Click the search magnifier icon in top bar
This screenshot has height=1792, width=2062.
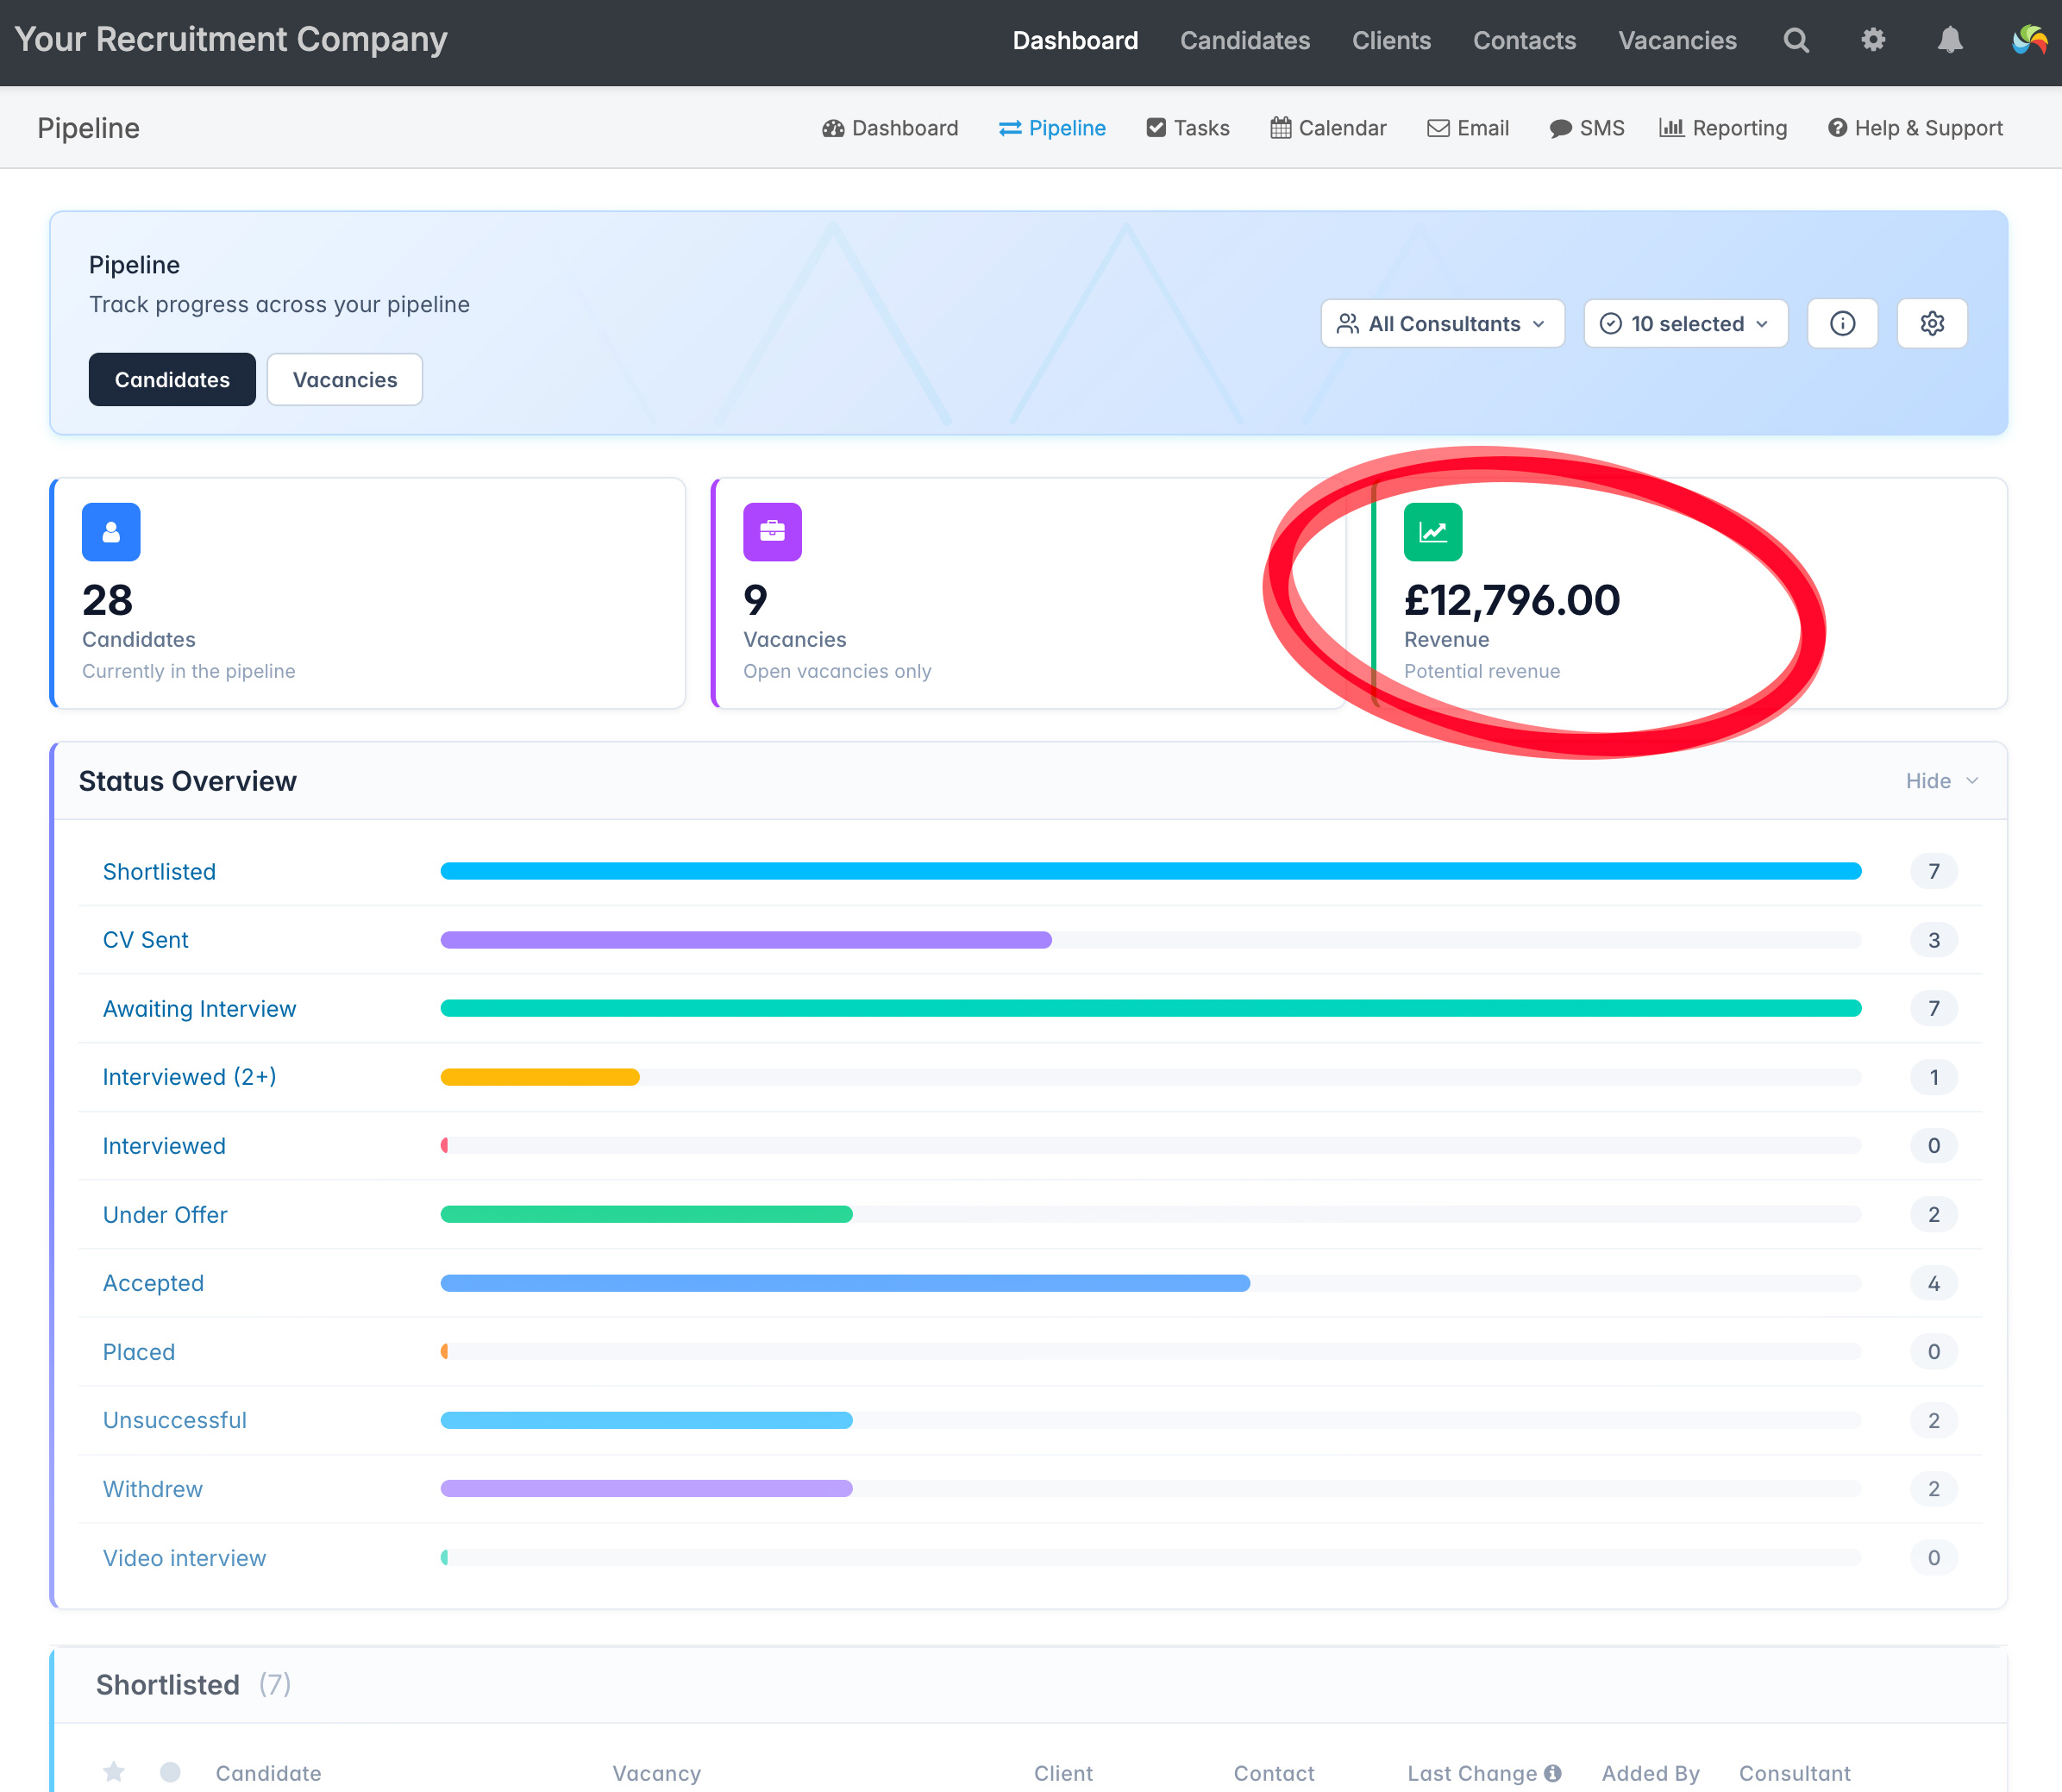[1796, 41]
